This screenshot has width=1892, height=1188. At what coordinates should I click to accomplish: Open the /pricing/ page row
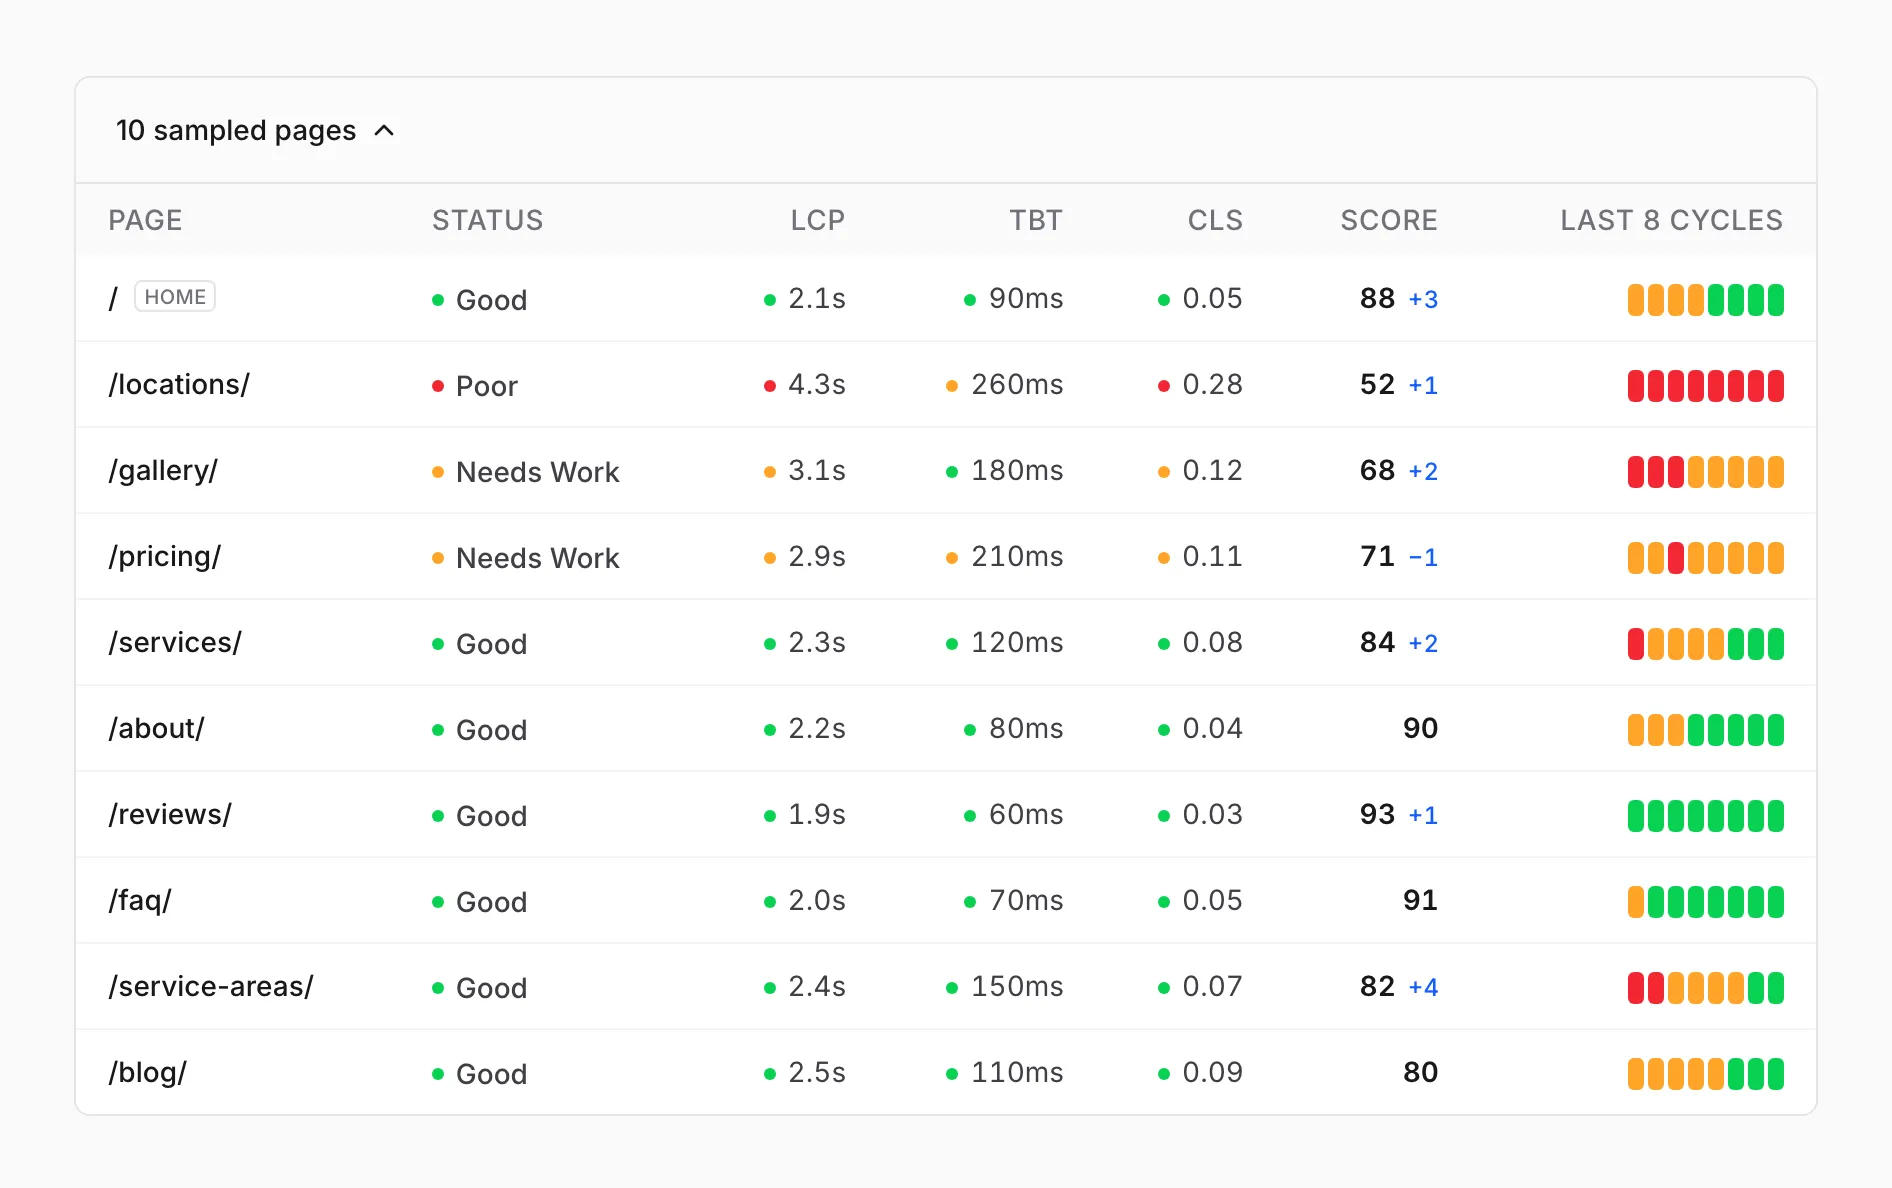946,557
